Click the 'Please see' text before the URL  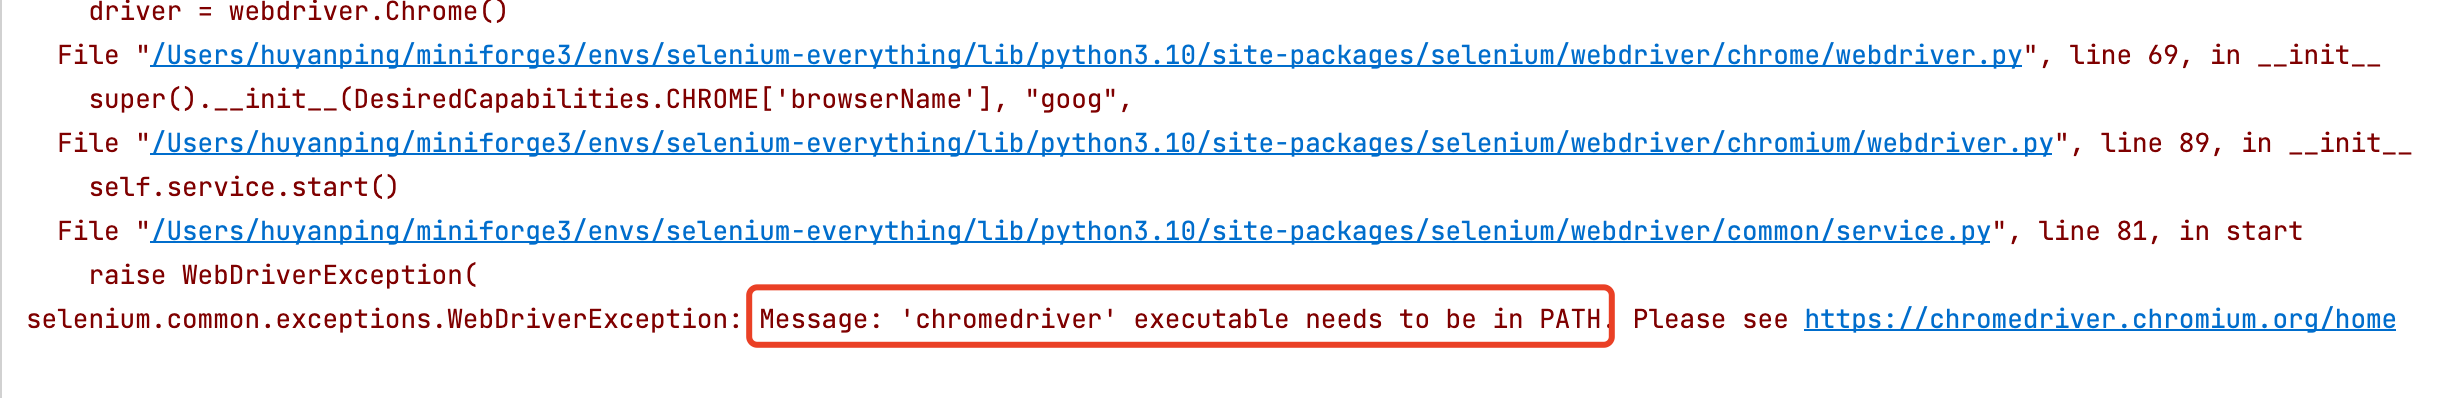1710,319
